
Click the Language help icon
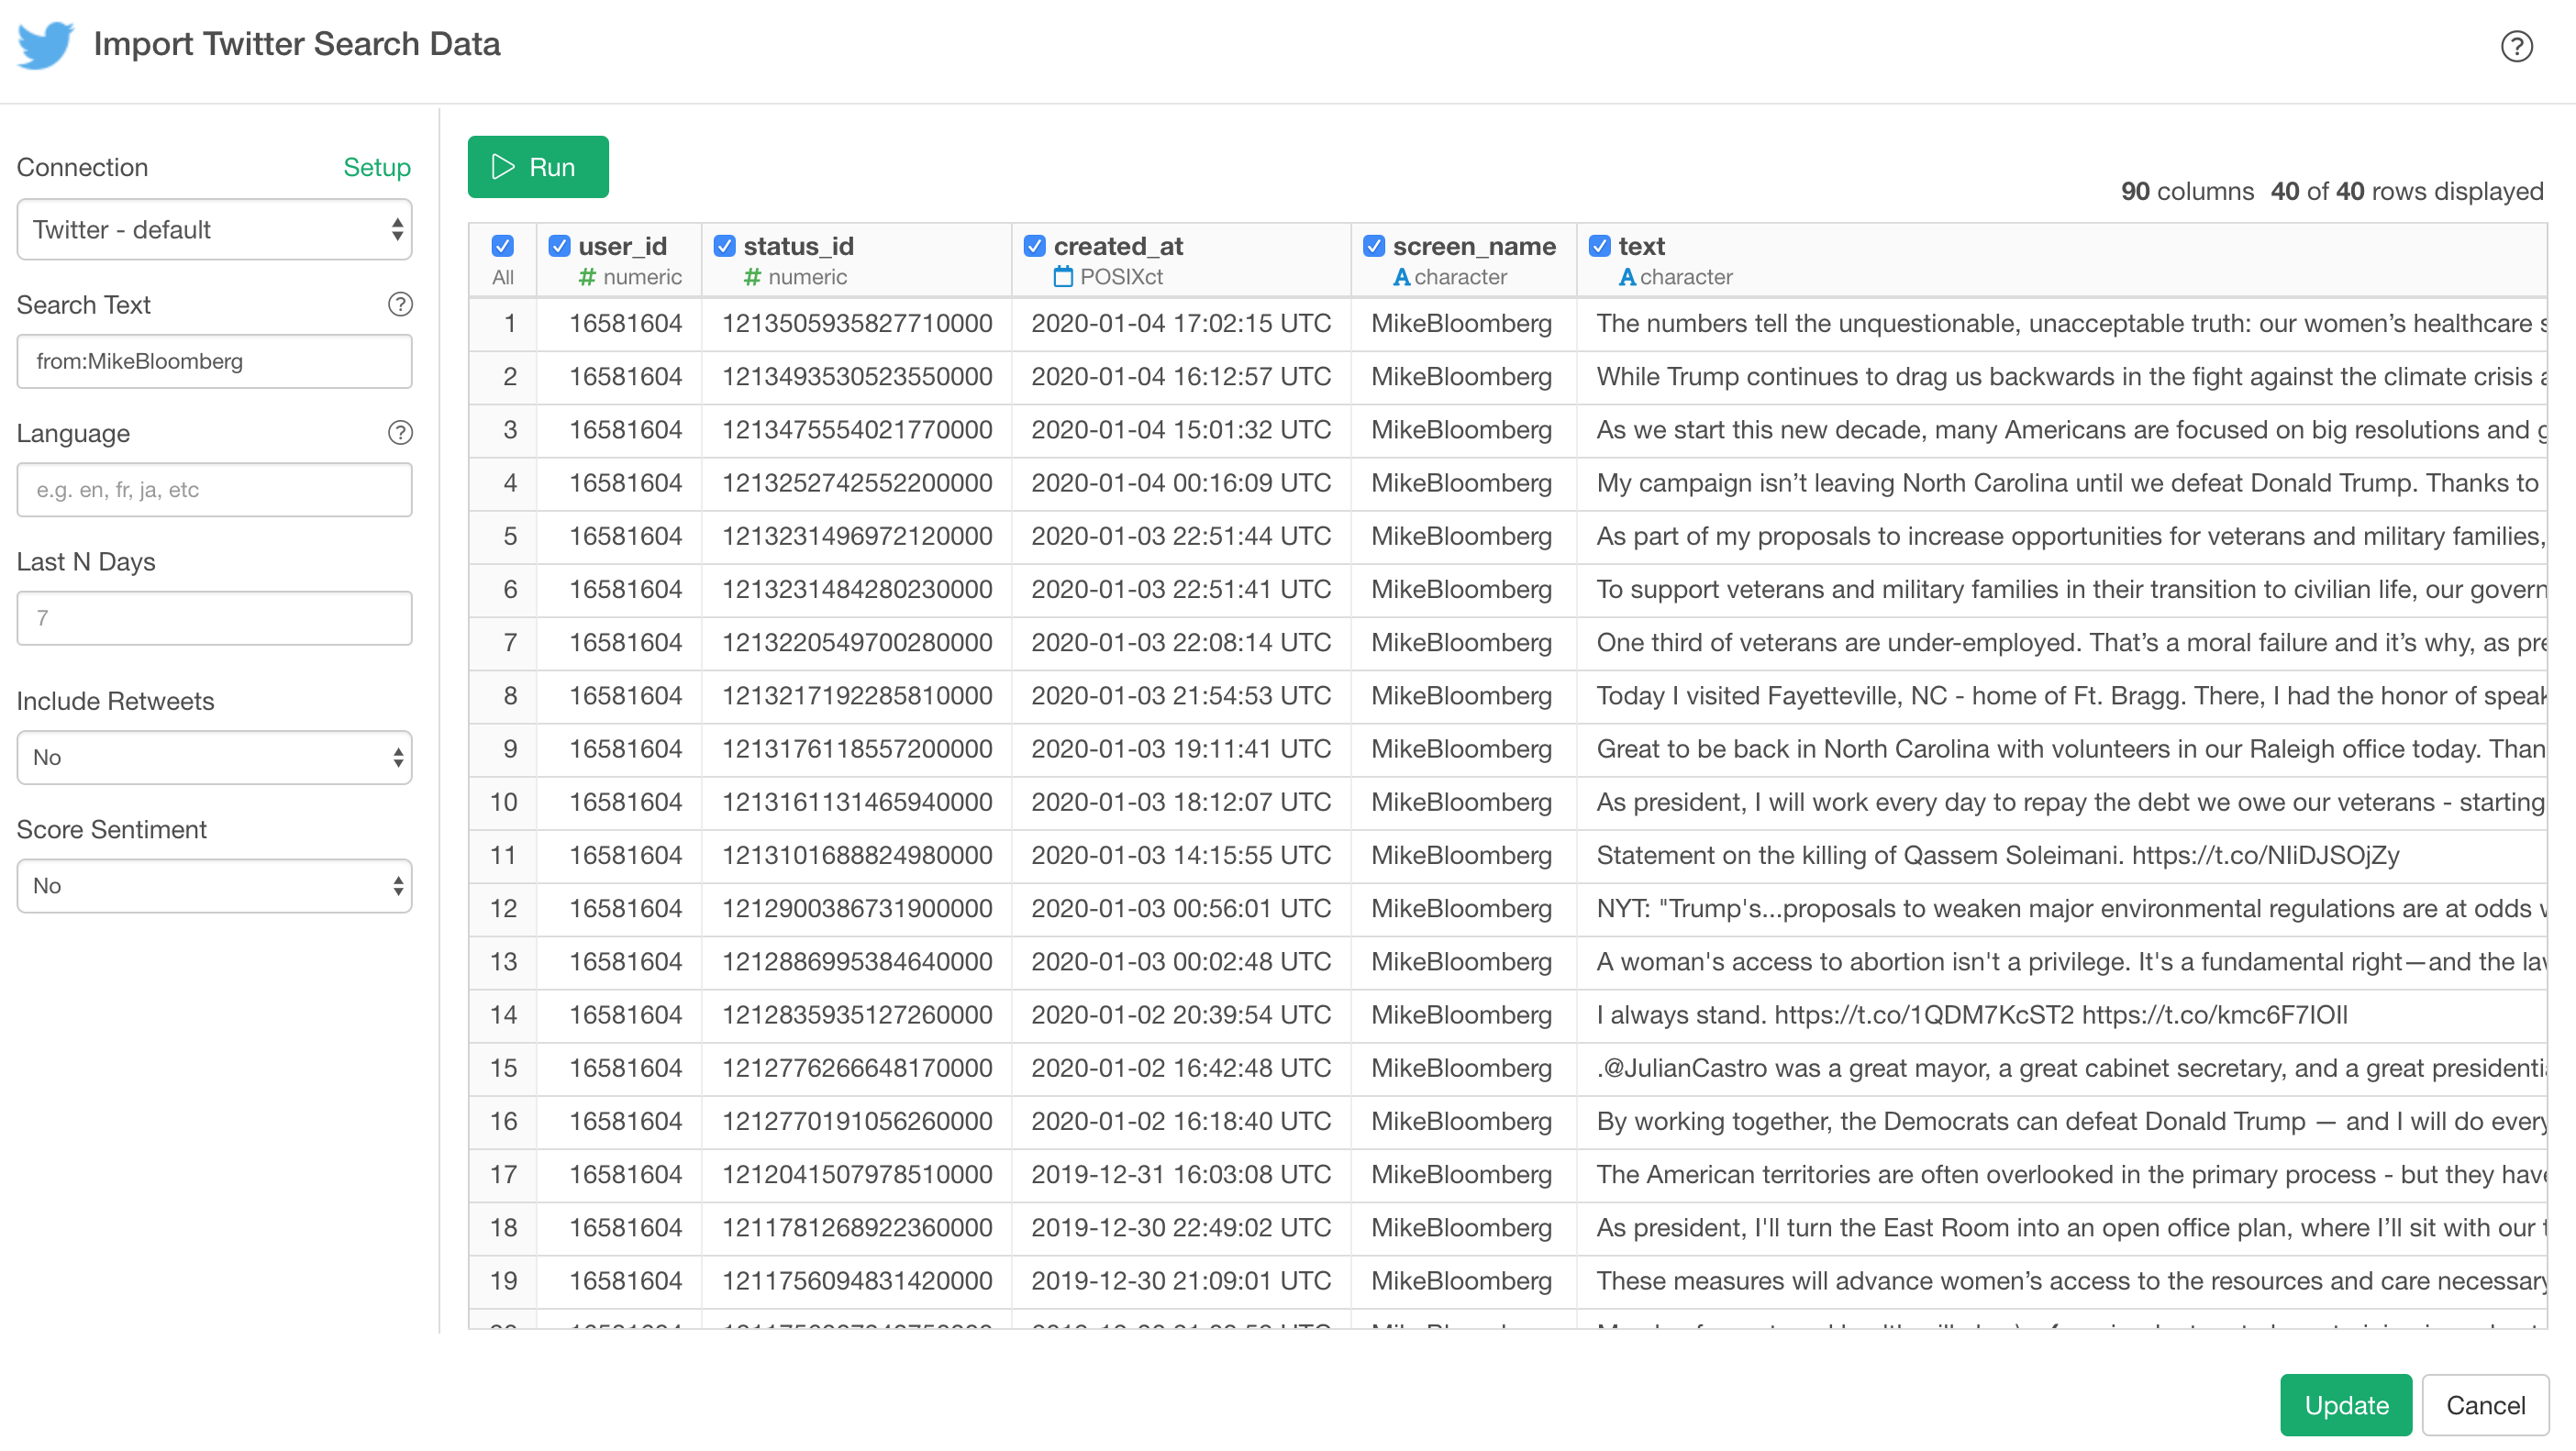[x=400, y=433]
